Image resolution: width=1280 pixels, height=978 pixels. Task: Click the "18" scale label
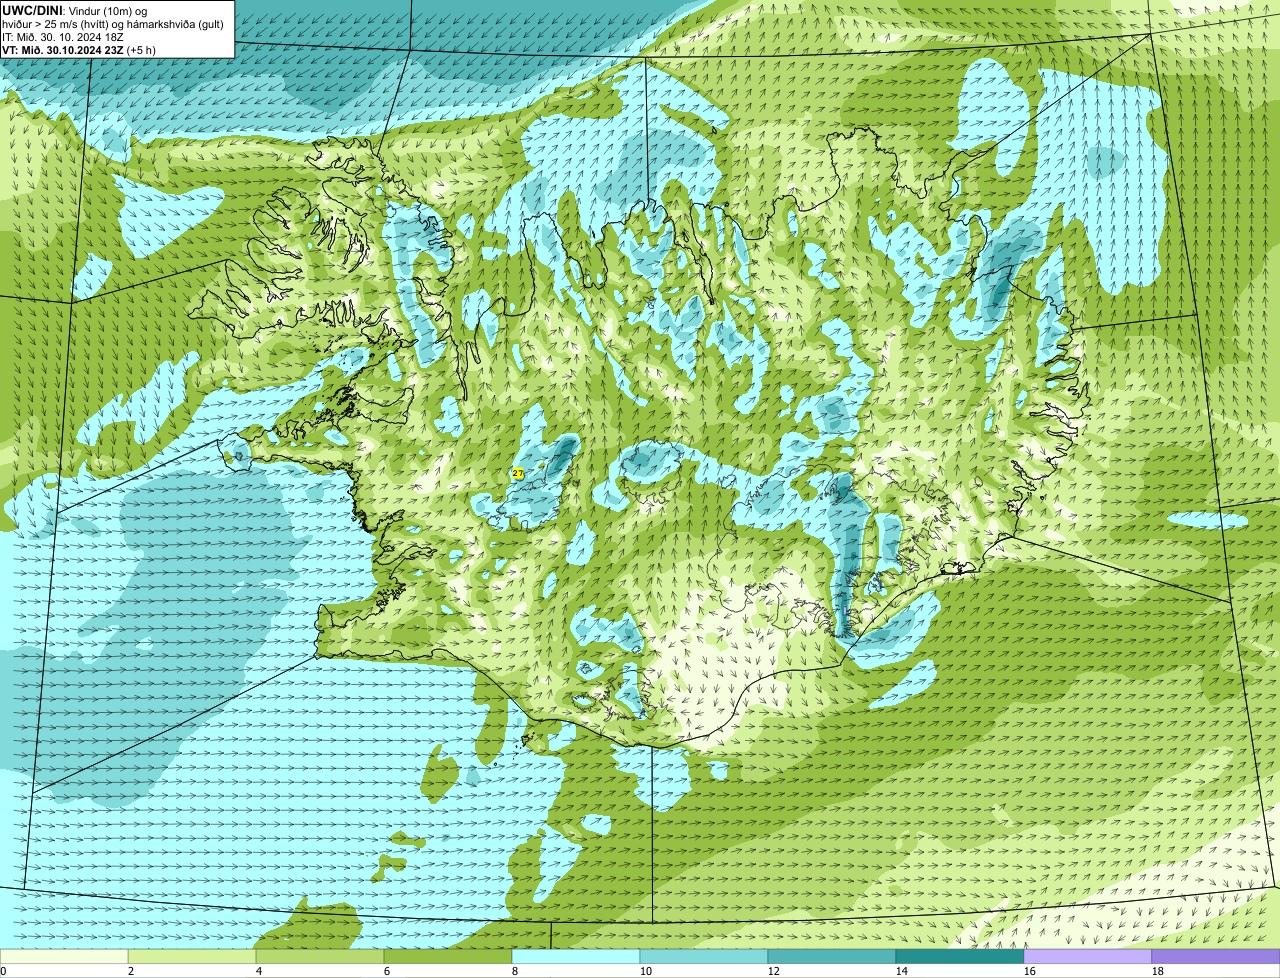pos(1158,971)
